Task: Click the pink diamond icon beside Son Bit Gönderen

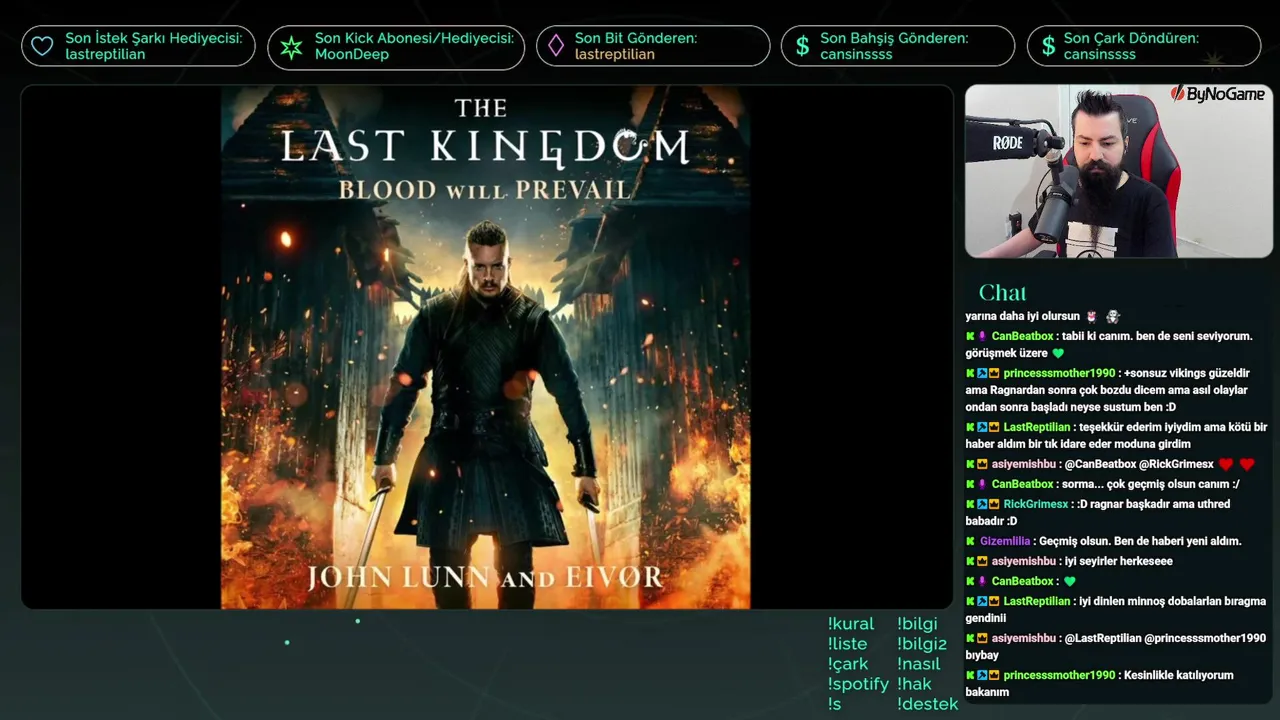Action: click(x=555, y=46)
